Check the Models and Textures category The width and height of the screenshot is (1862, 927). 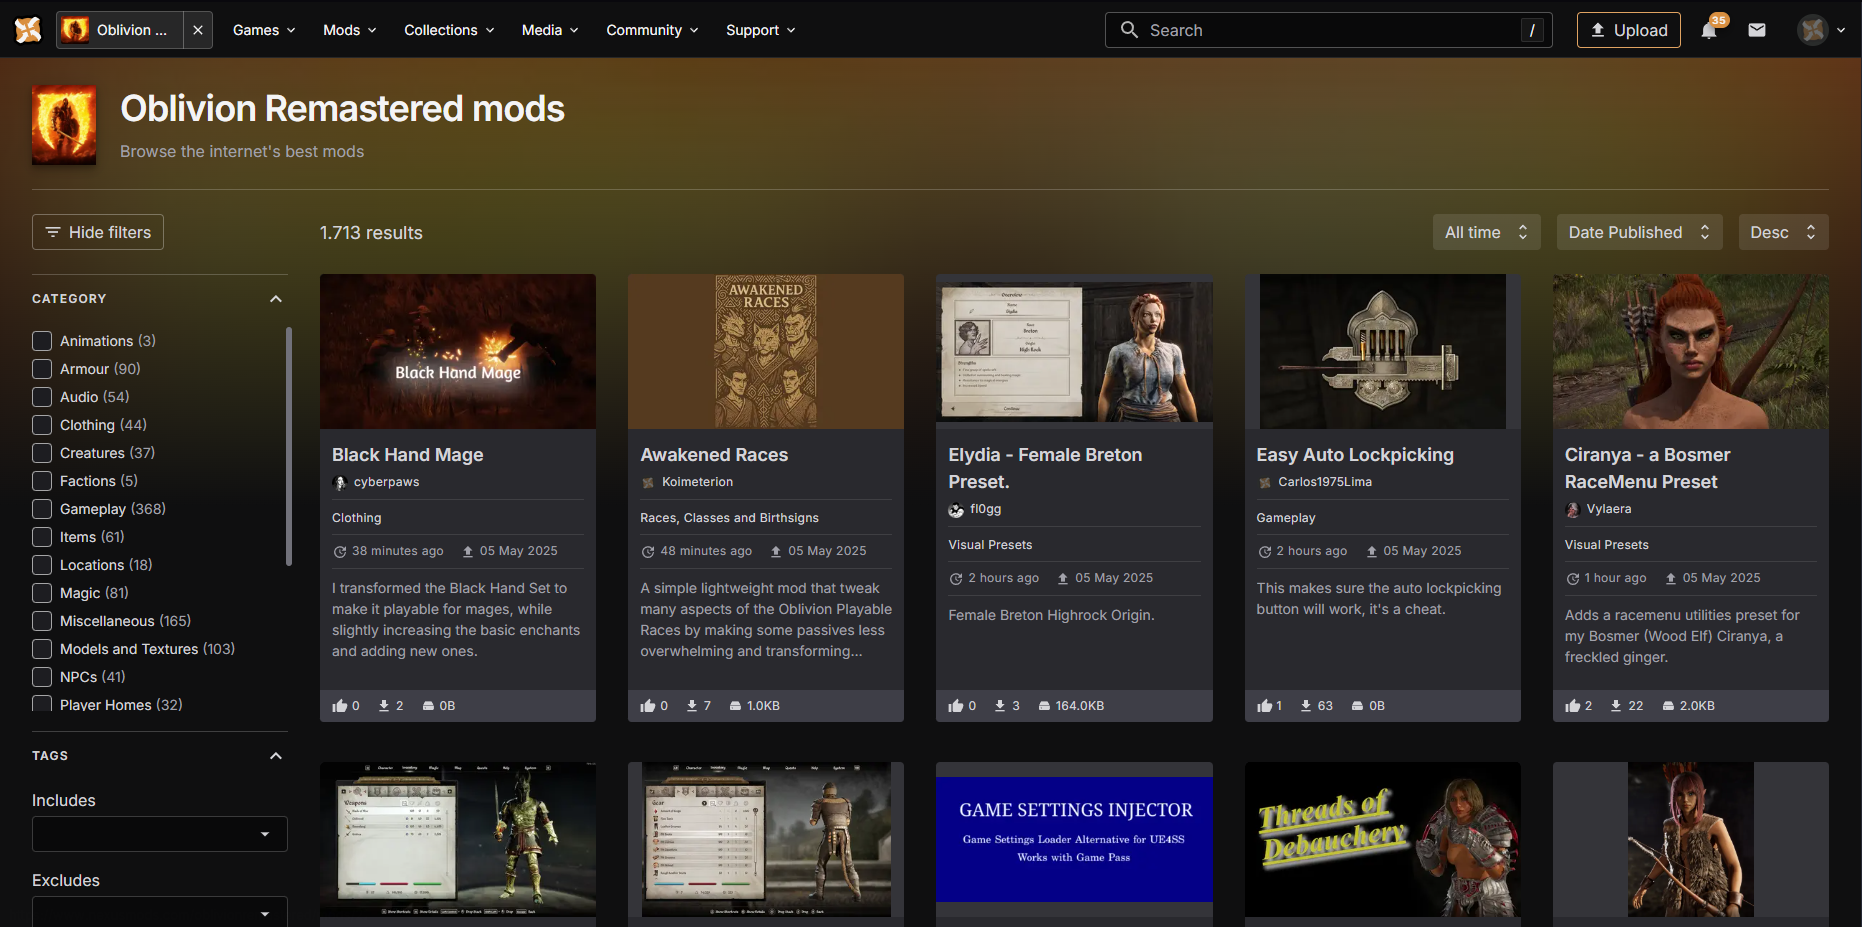pos(42,649)
